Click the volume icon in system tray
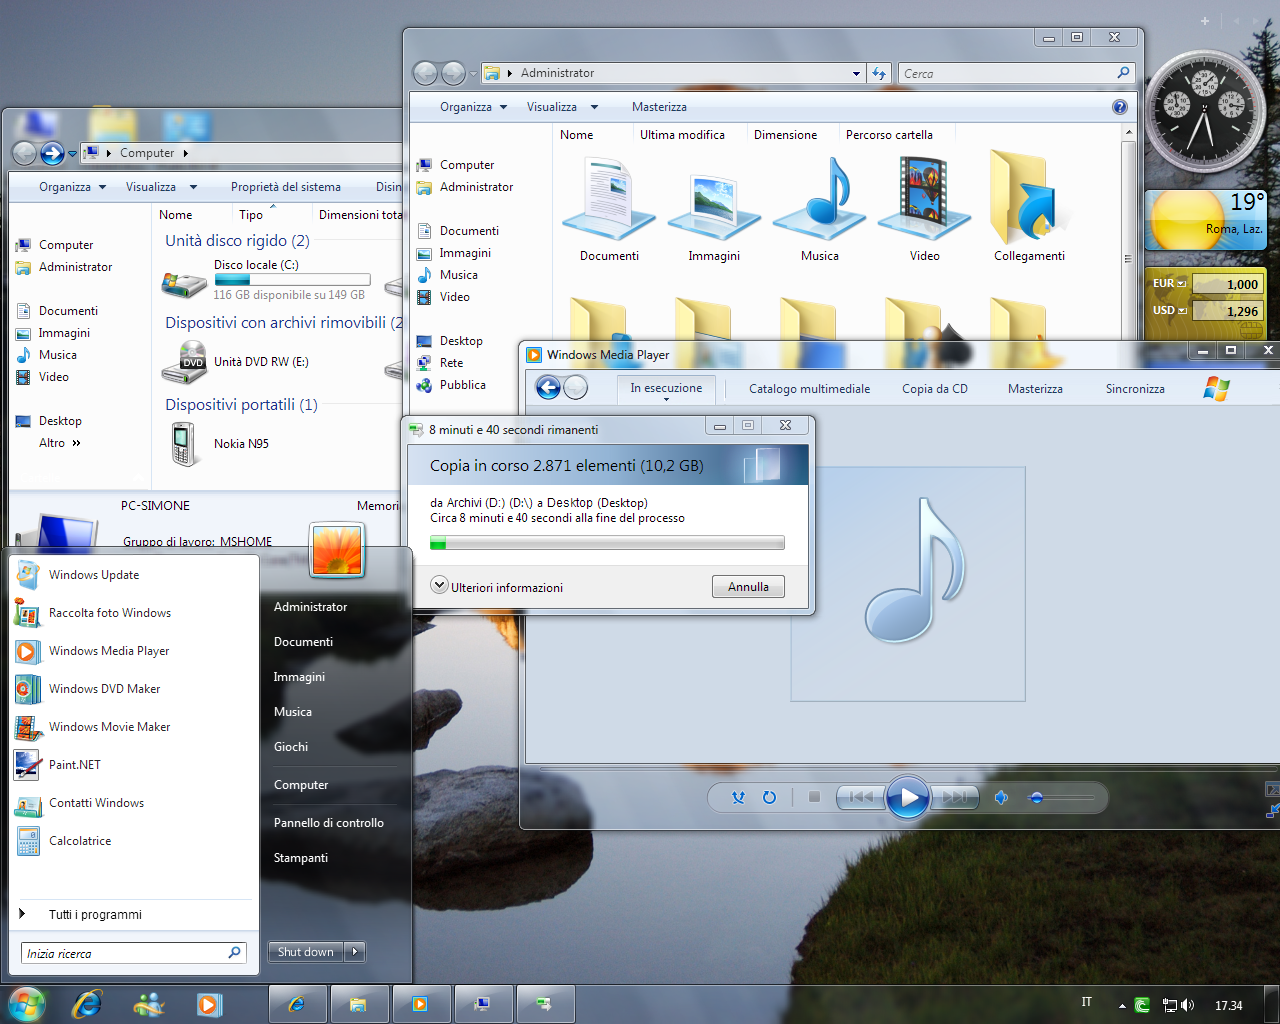The image size is (1280, 1024). click(x=1187, y=1005)
